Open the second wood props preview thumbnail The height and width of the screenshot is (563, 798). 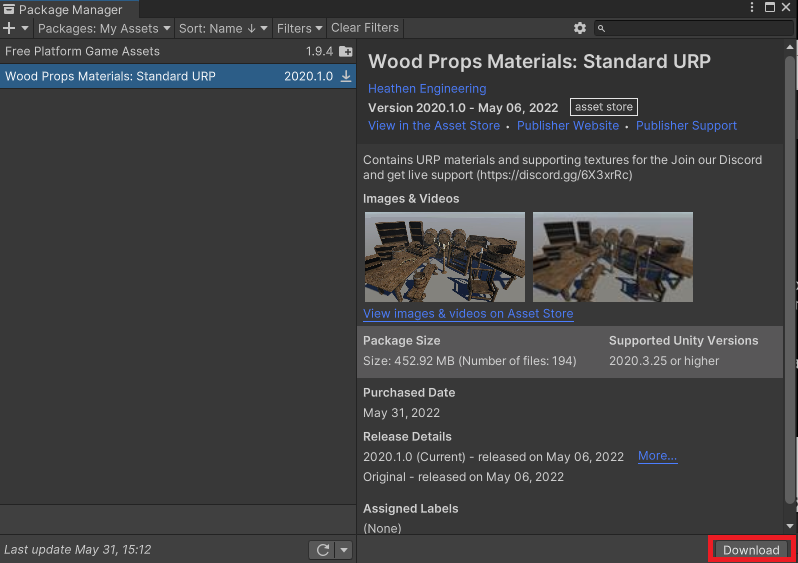pos(613,257)
